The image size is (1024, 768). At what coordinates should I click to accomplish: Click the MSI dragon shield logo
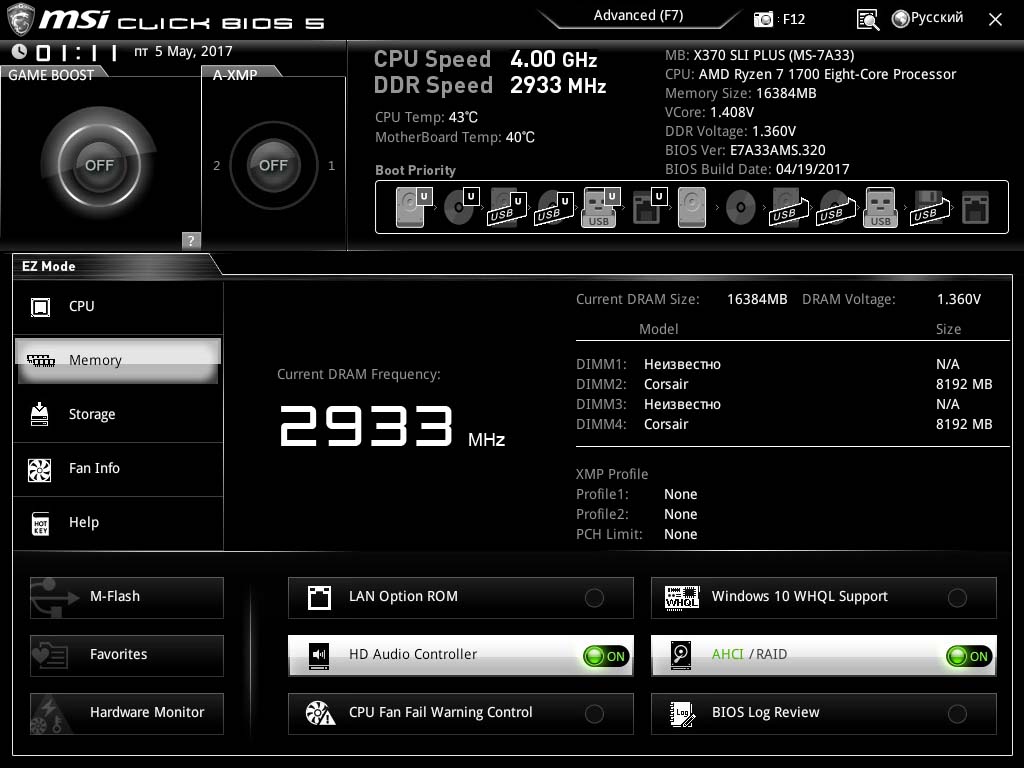pyautogui.click(x=20, y=20)
